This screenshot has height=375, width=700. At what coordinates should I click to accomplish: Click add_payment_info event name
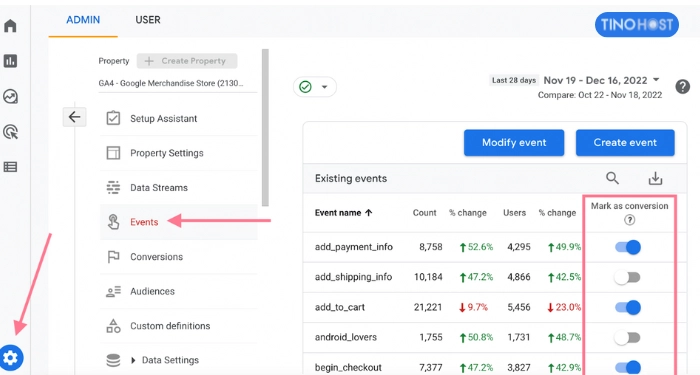(354, 247)
